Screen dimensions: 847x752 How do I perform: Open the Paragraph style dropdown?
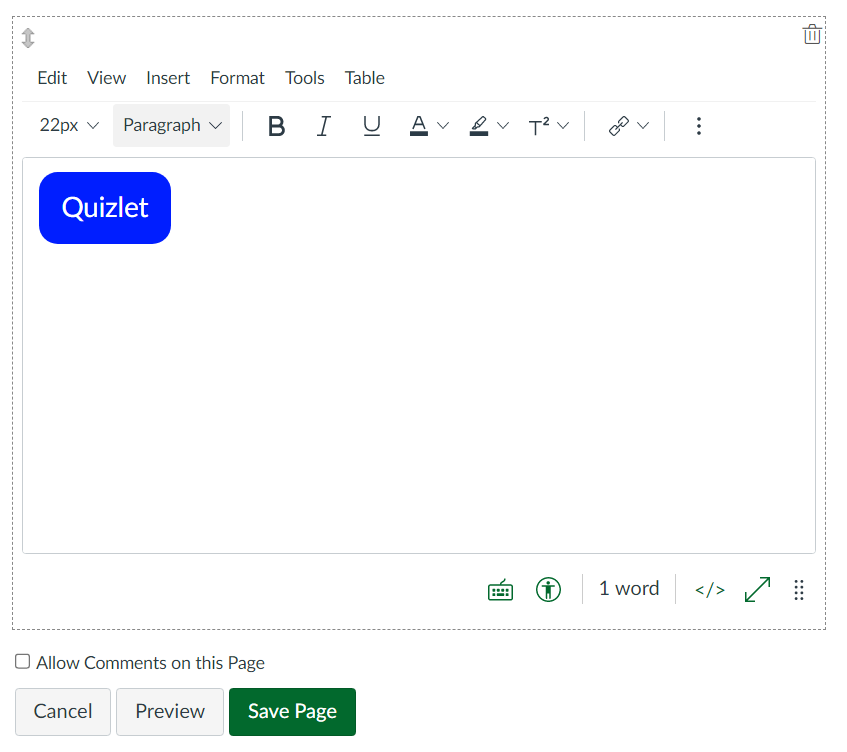point(171,125)
